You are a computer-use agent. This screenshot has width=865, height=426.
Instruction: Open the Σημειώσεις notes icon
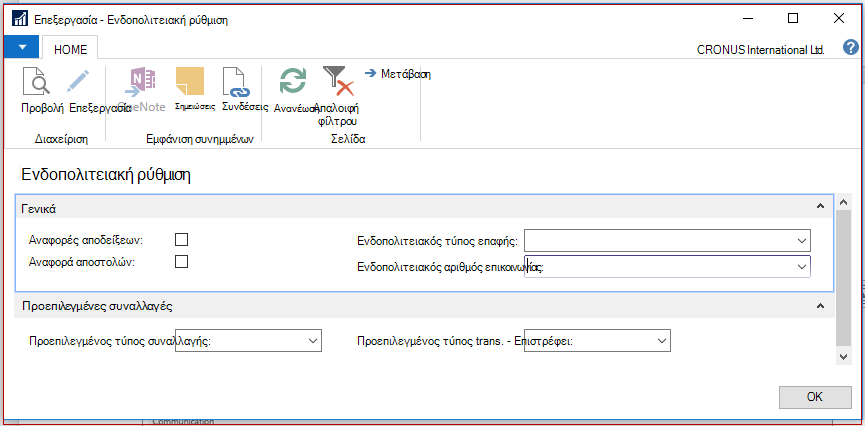point(189,81)
